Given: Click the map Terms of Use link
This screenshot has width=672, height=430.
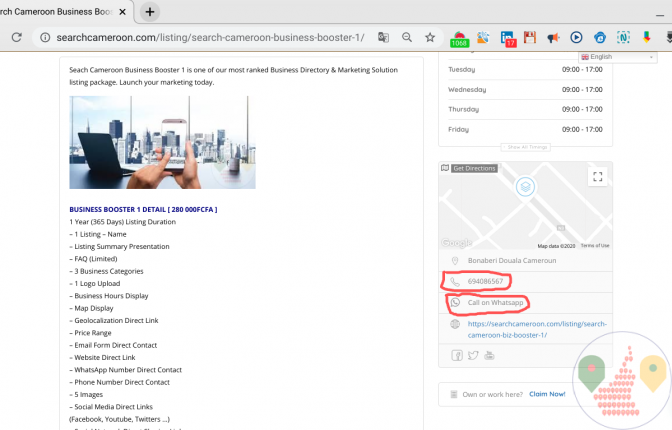Looking at the screenshot, I should (595, 246).
